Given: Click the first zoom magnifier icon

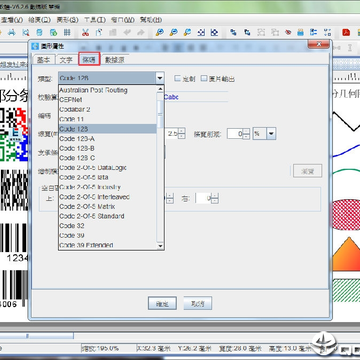Looking at the screenshot, I should tap(160, 32).
